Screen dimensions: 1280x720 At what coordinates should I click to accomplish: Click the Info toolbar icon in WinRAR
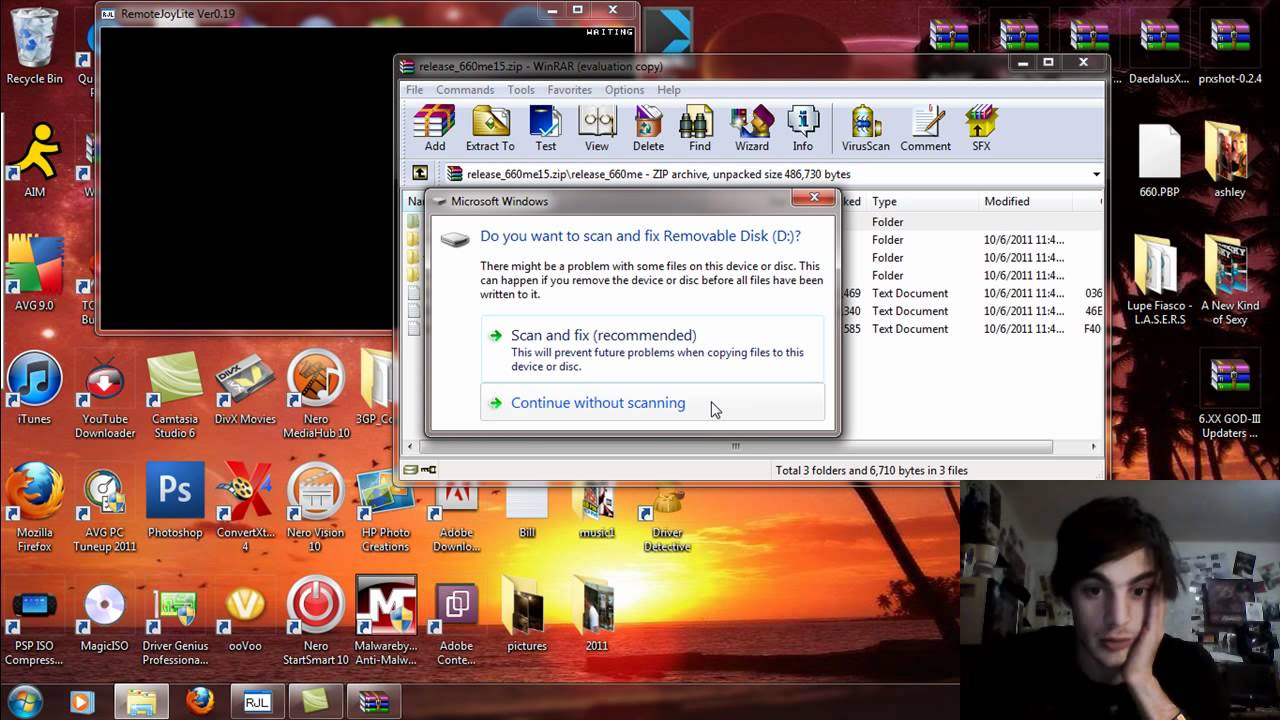803,128
